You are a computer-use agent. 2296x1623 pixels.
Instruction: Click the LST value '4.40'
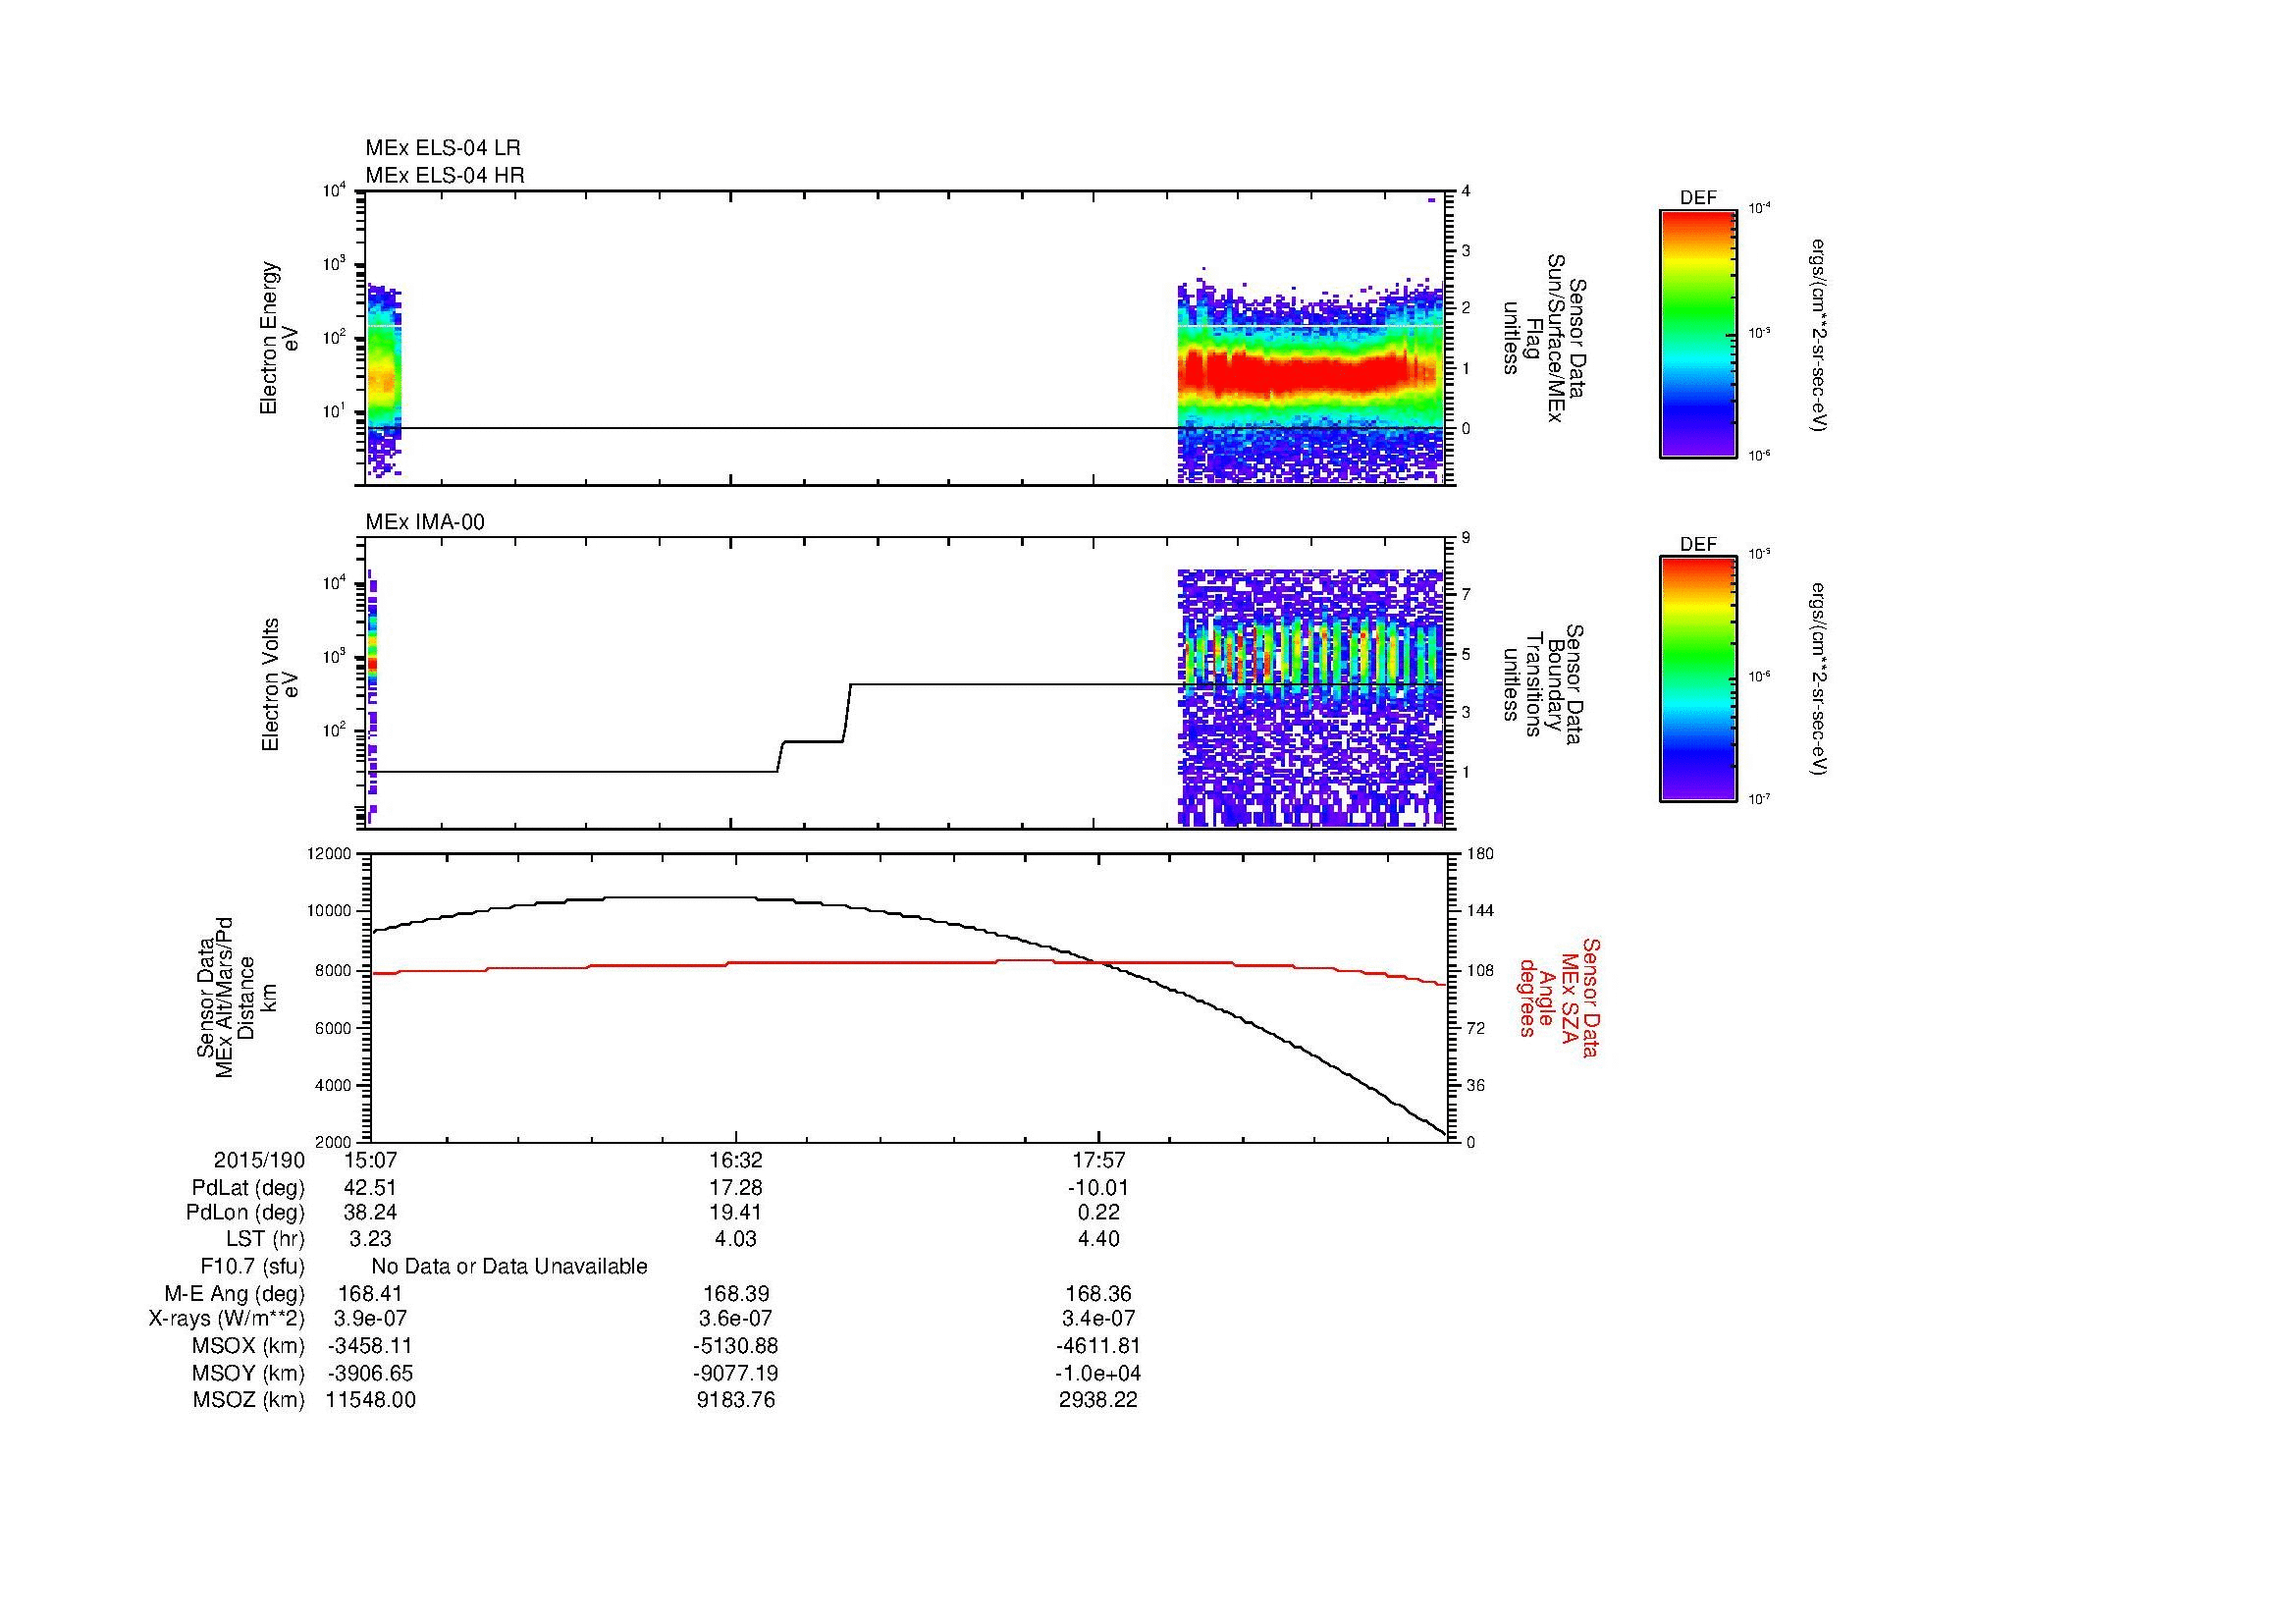pyautogui.click(x=1098, y=1239)
